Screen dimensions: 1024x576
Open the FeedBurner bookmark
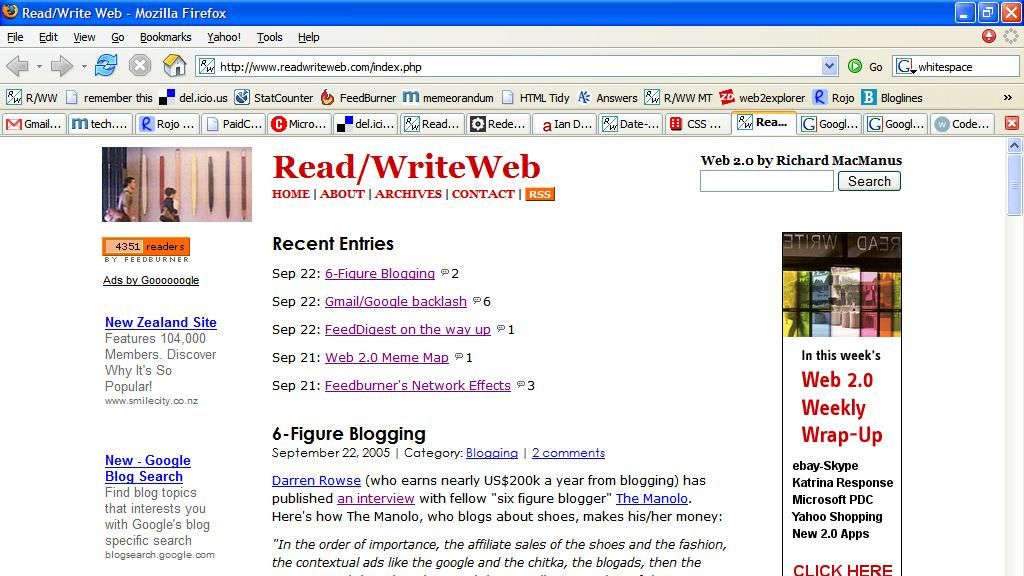click(x=359, y=98)
